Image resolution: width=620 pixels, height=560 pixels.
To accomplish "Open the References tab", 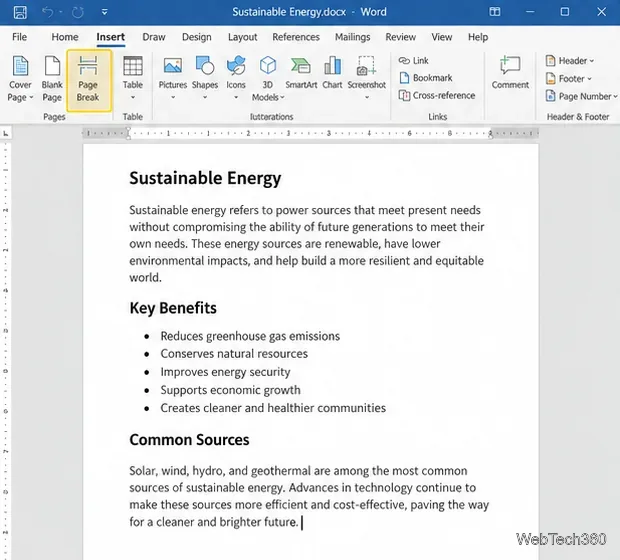I will (296, 37).
